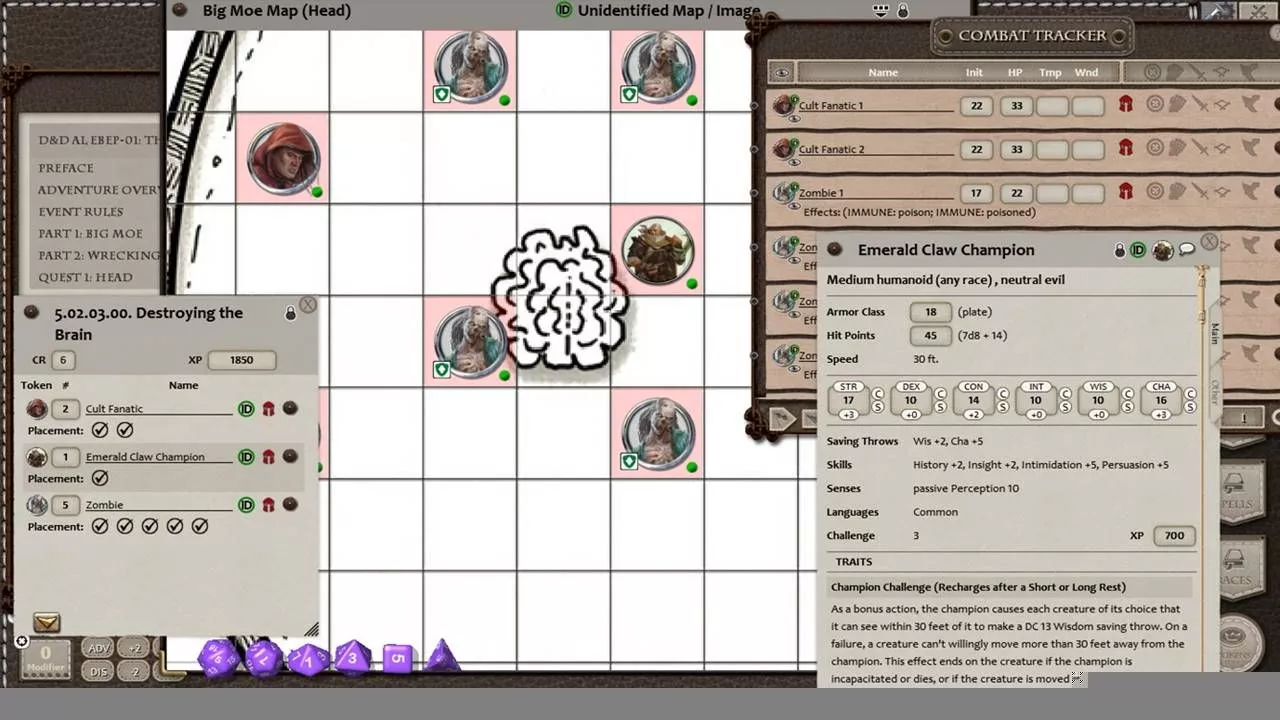Click the speech bubble icon on Champion sheet
This screenshot has width=1280, height=720.
(1187, 250)
